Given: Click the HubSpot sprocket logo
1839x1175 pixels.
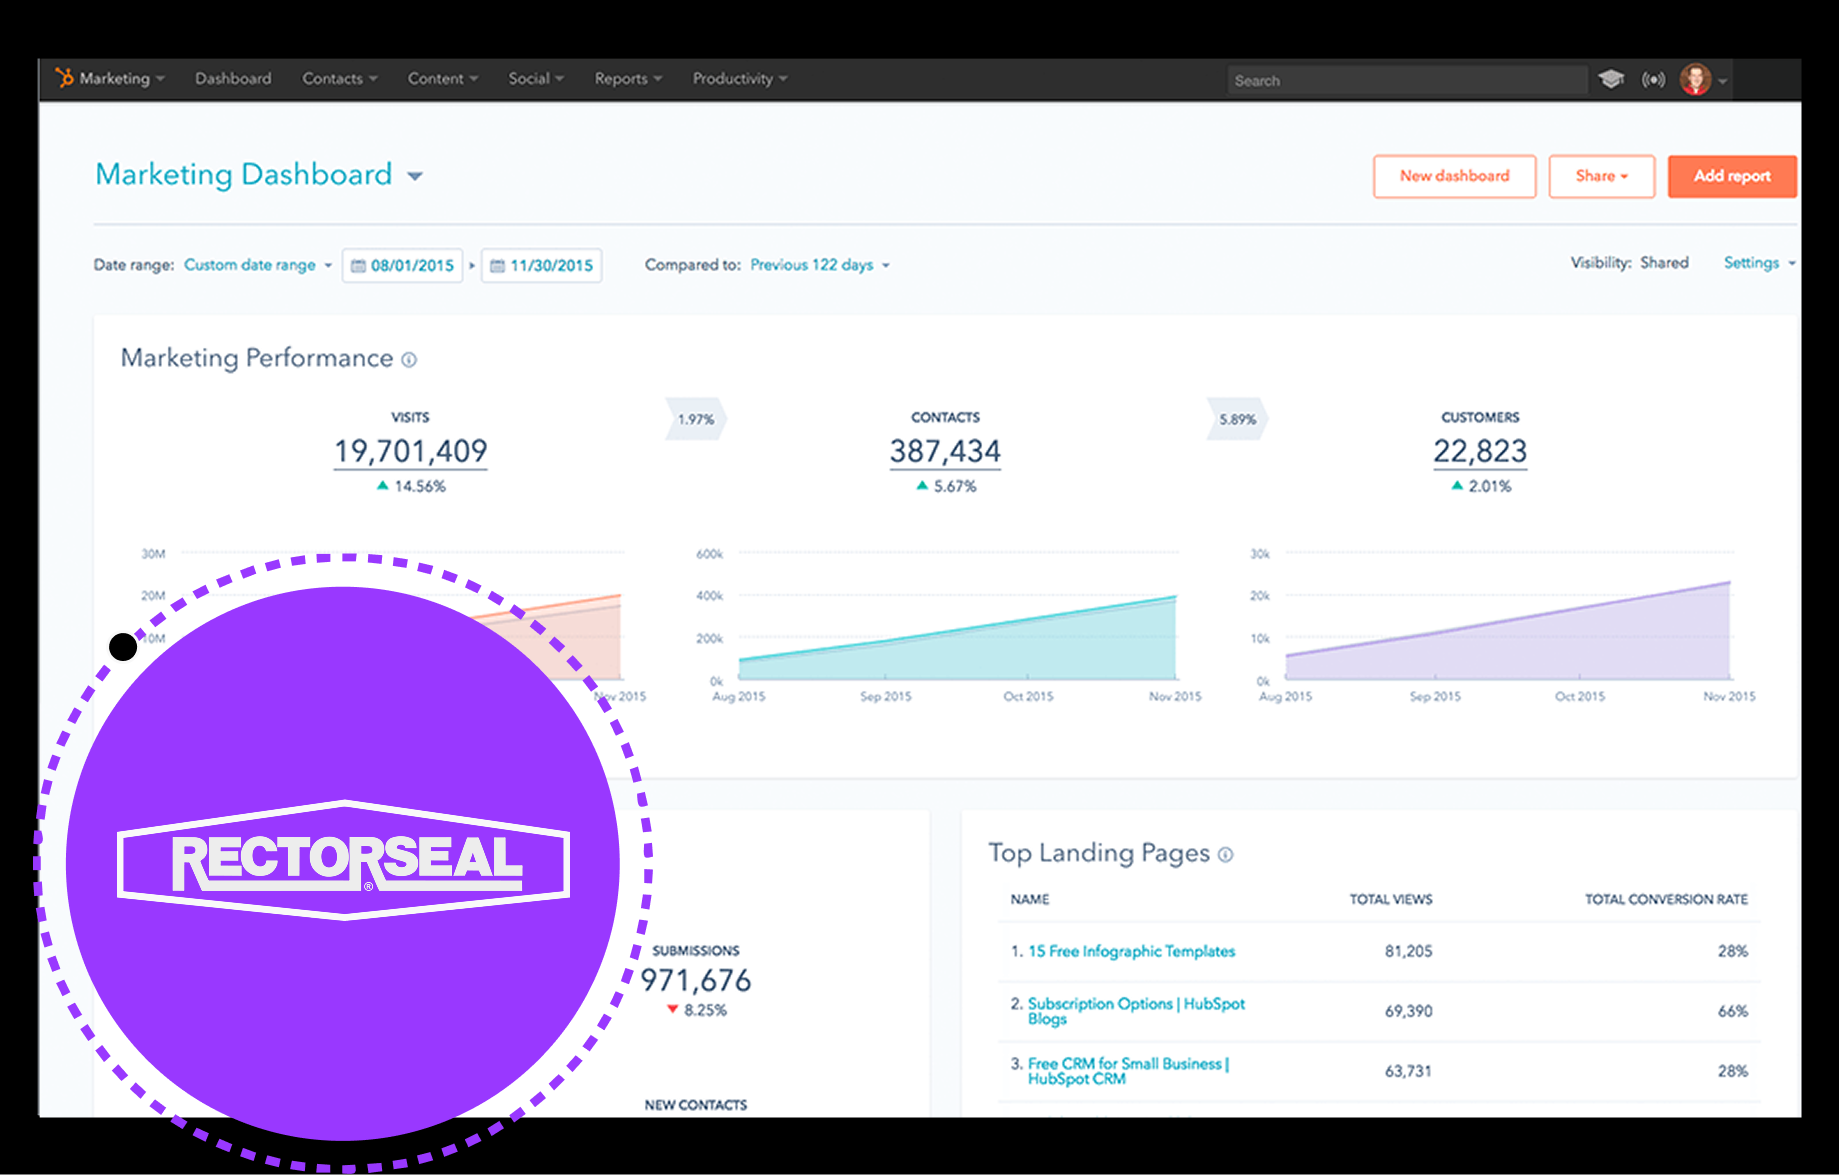Looking at the screenshot, I should tap(65, 78).
